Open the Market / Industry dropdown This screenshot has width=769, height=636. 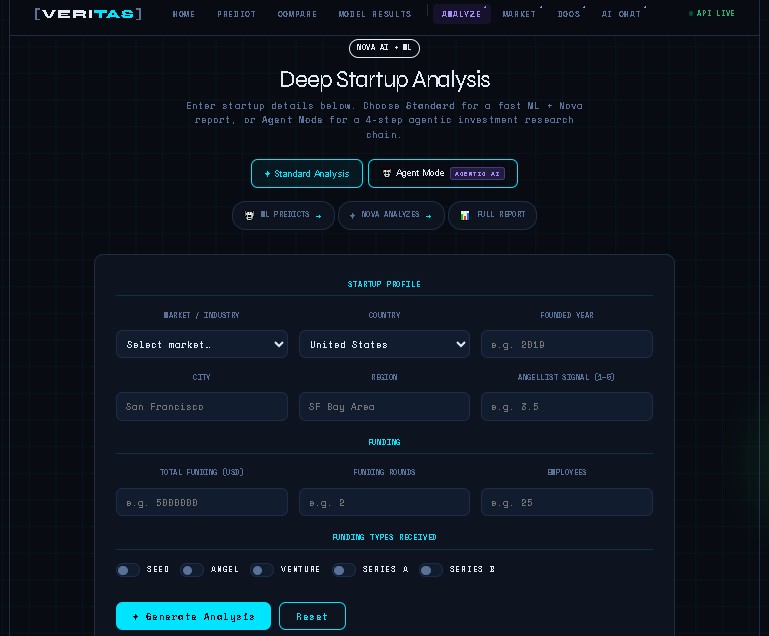pos(202,344)
